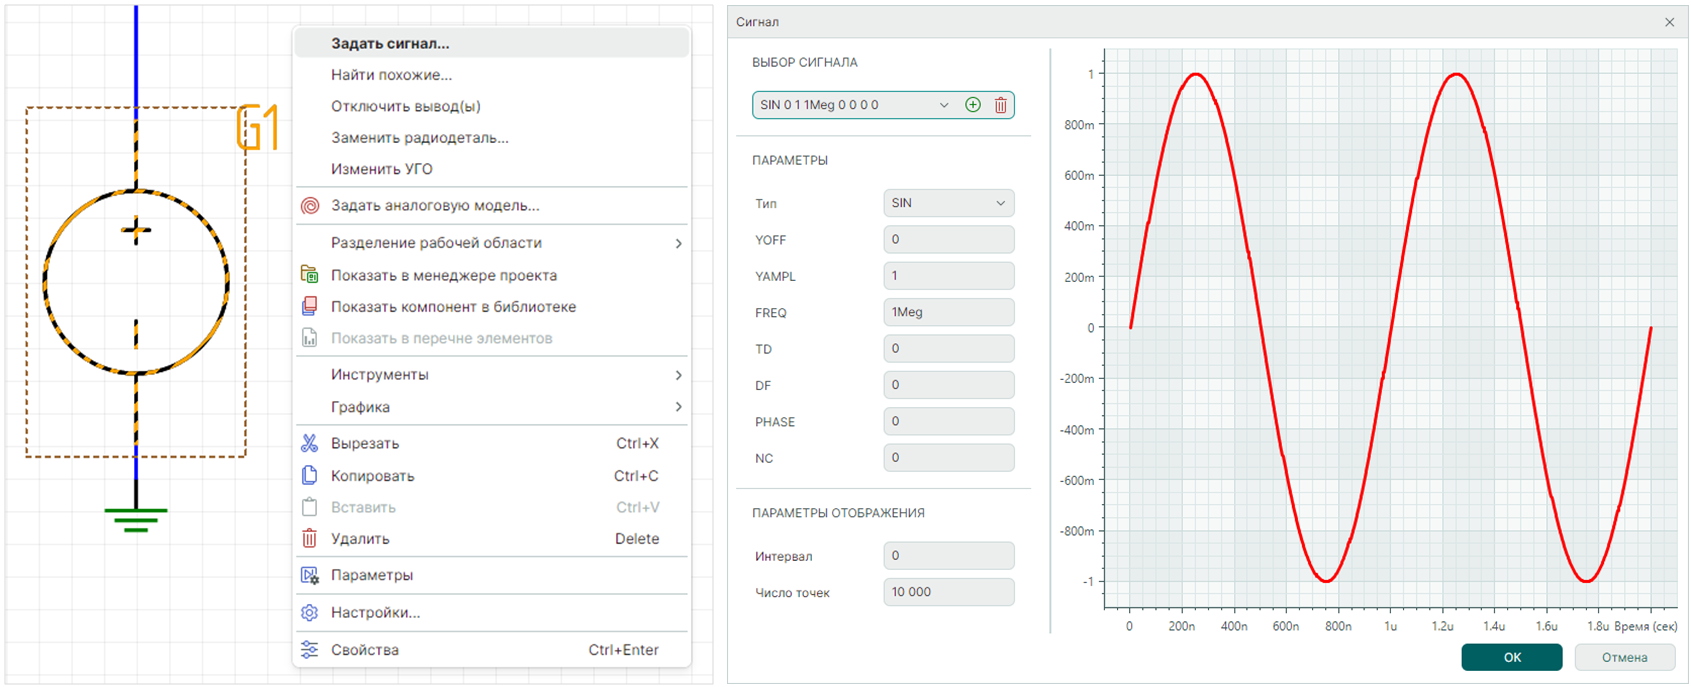Click the FREQ input field
1691x687 pixels.
tap(948, 312)
